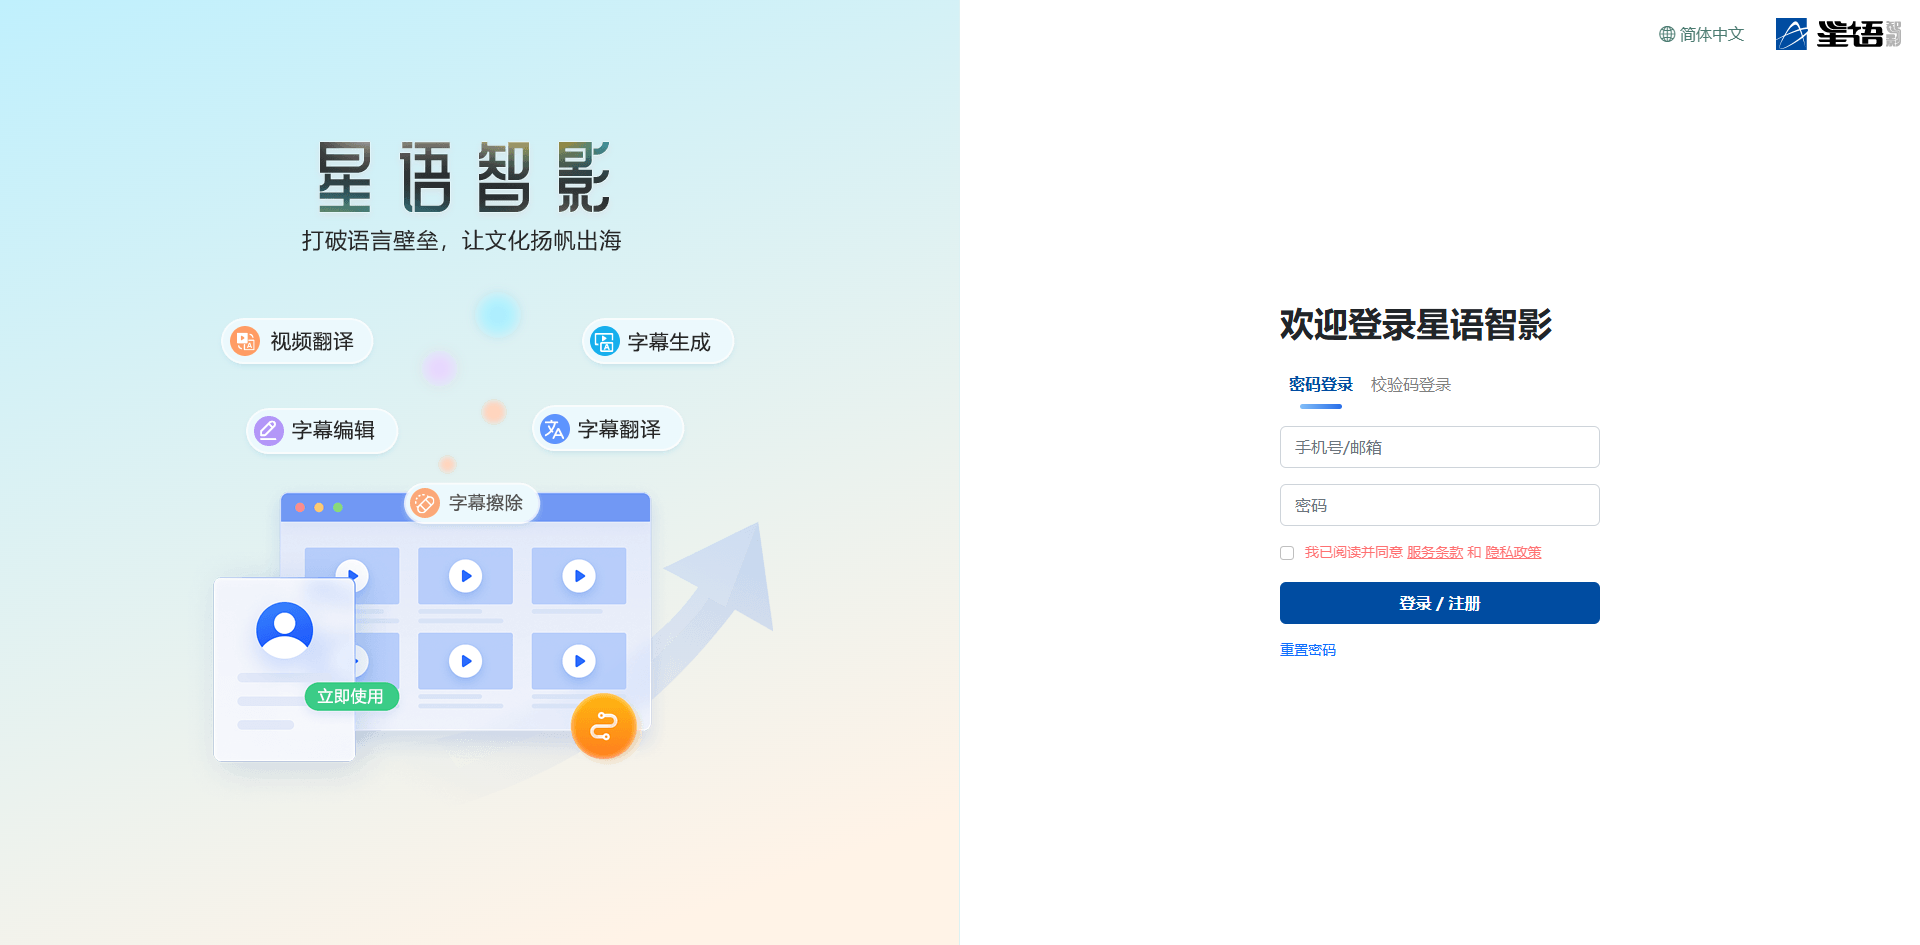Switch to the 校验码登录 tab

[1410, 385]
